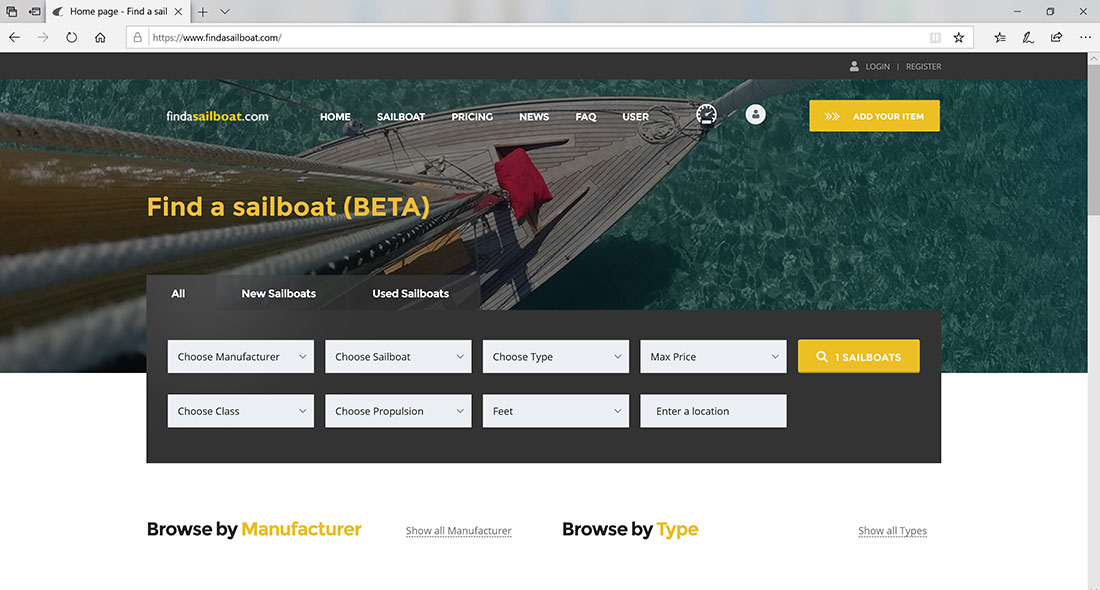Reload the page with refresh icon
This screenshot has width=1100, height=590.
point(72,37)
